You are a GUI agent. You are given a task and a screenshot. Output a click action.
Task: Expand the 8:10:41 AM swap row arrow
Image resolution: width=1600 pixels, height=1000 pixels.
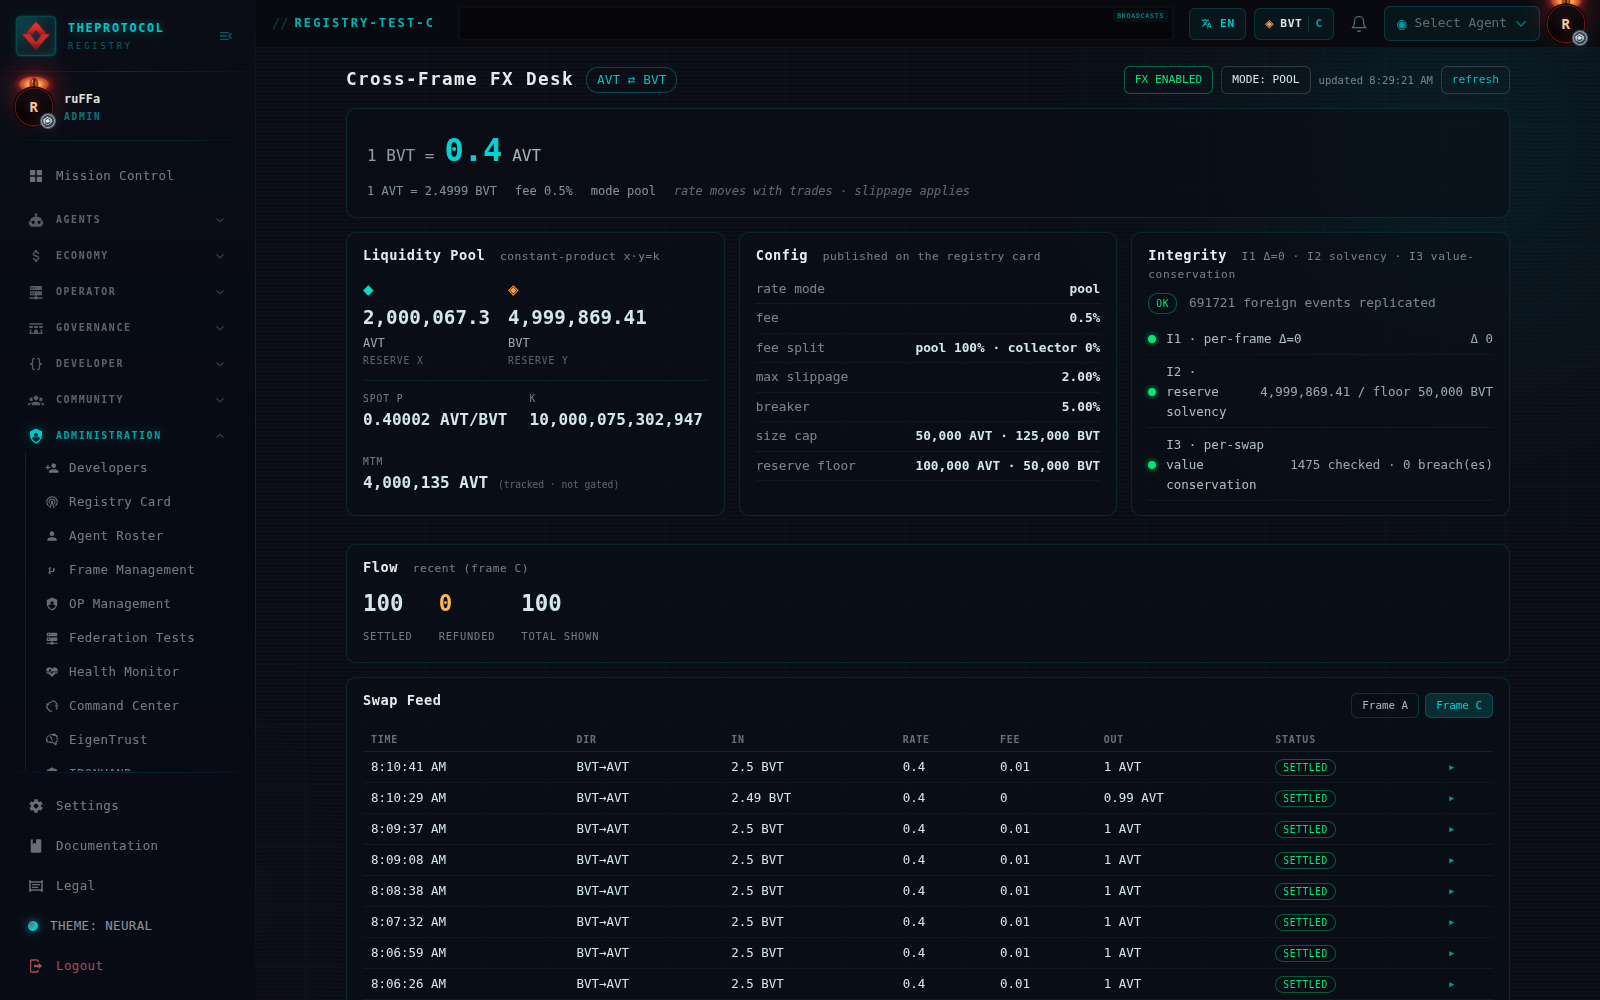click(x=1451, y=768)
